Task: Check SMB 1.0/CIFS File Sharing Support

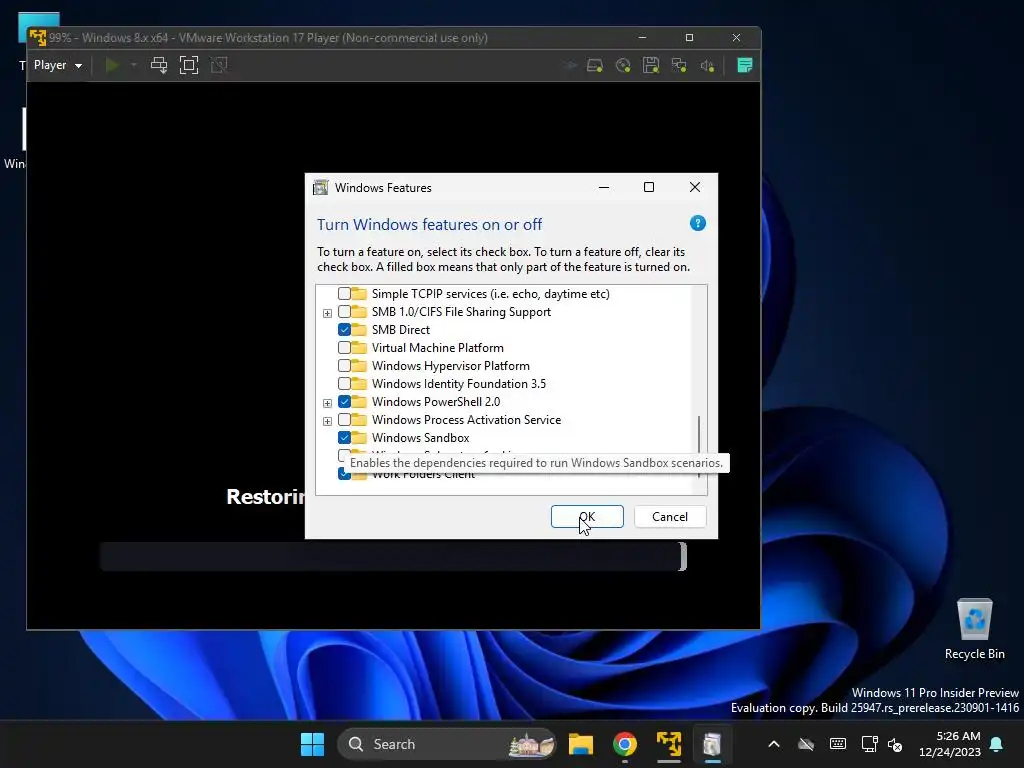Action: coord(344,312)
